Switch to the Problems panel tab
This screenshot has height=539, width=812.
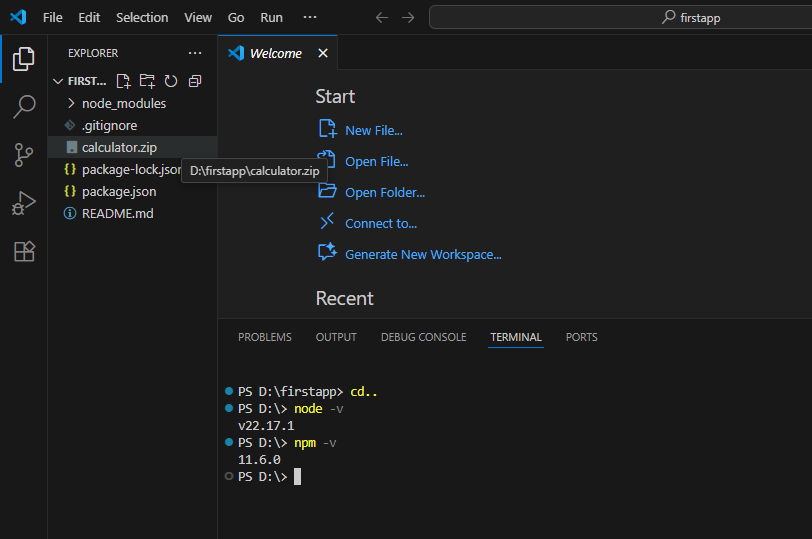click(265, 337)
